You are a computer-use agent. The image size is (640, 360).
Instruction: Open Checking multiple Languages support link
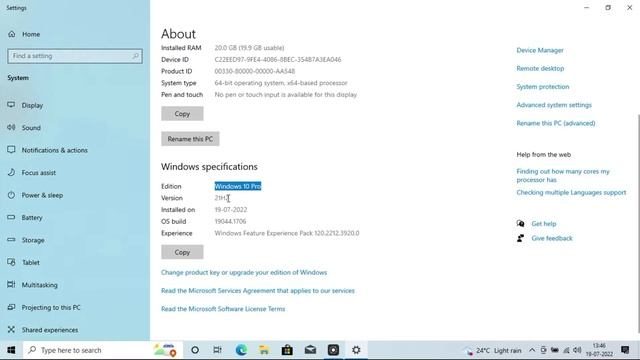[571, 192]
